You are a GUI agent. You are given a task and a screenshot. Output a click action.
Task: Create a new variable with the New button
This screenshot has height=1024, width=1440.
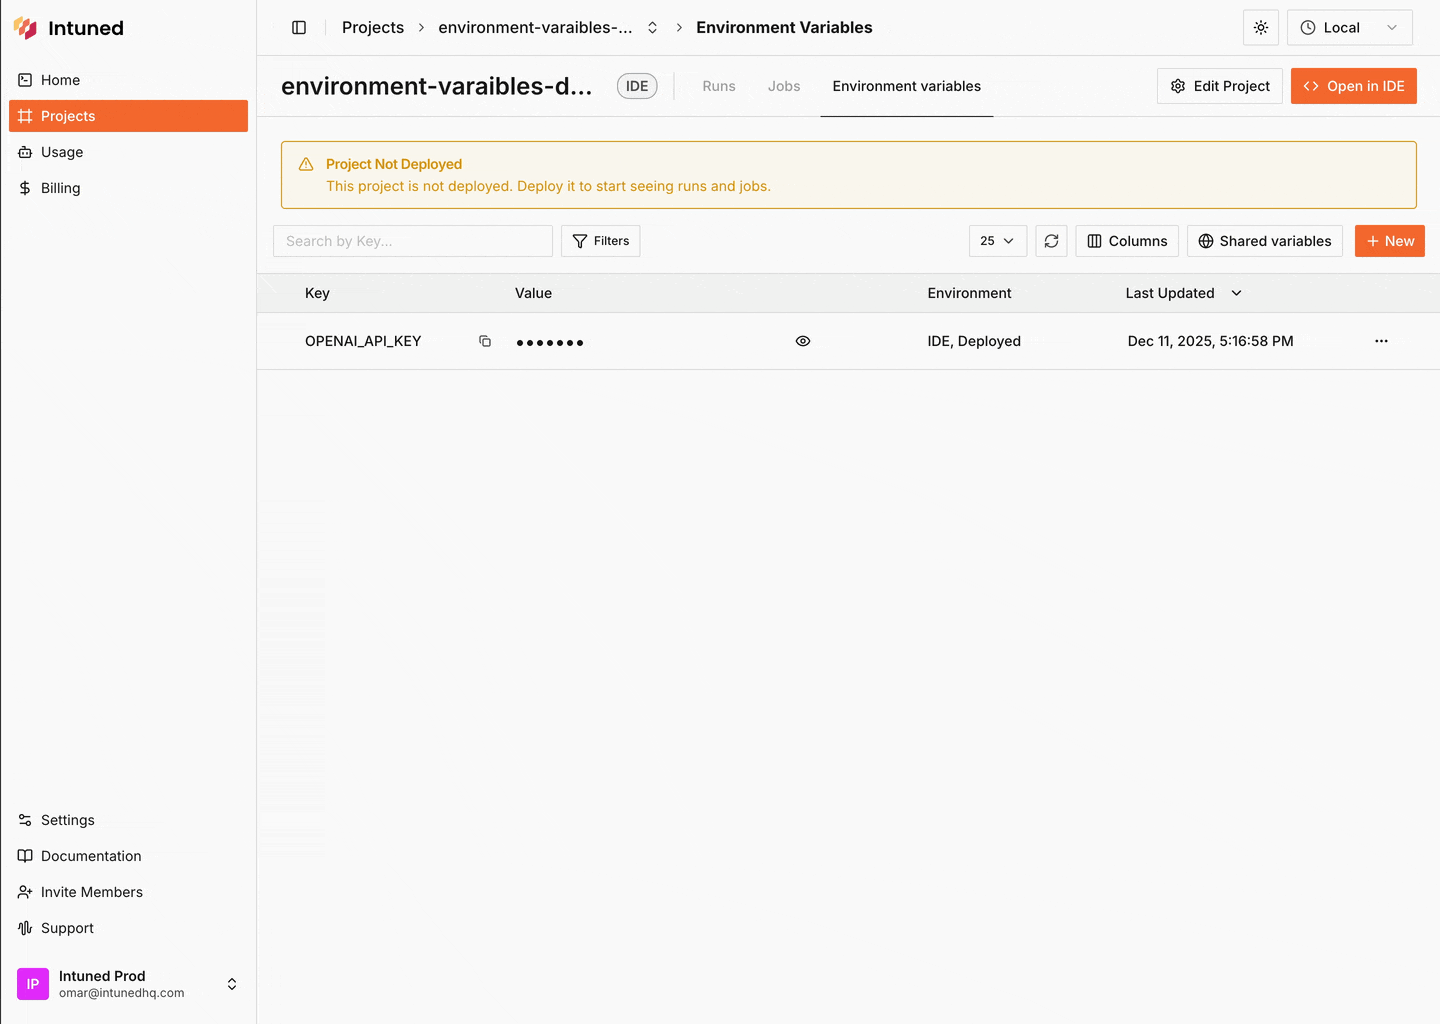click(1389, 241)
